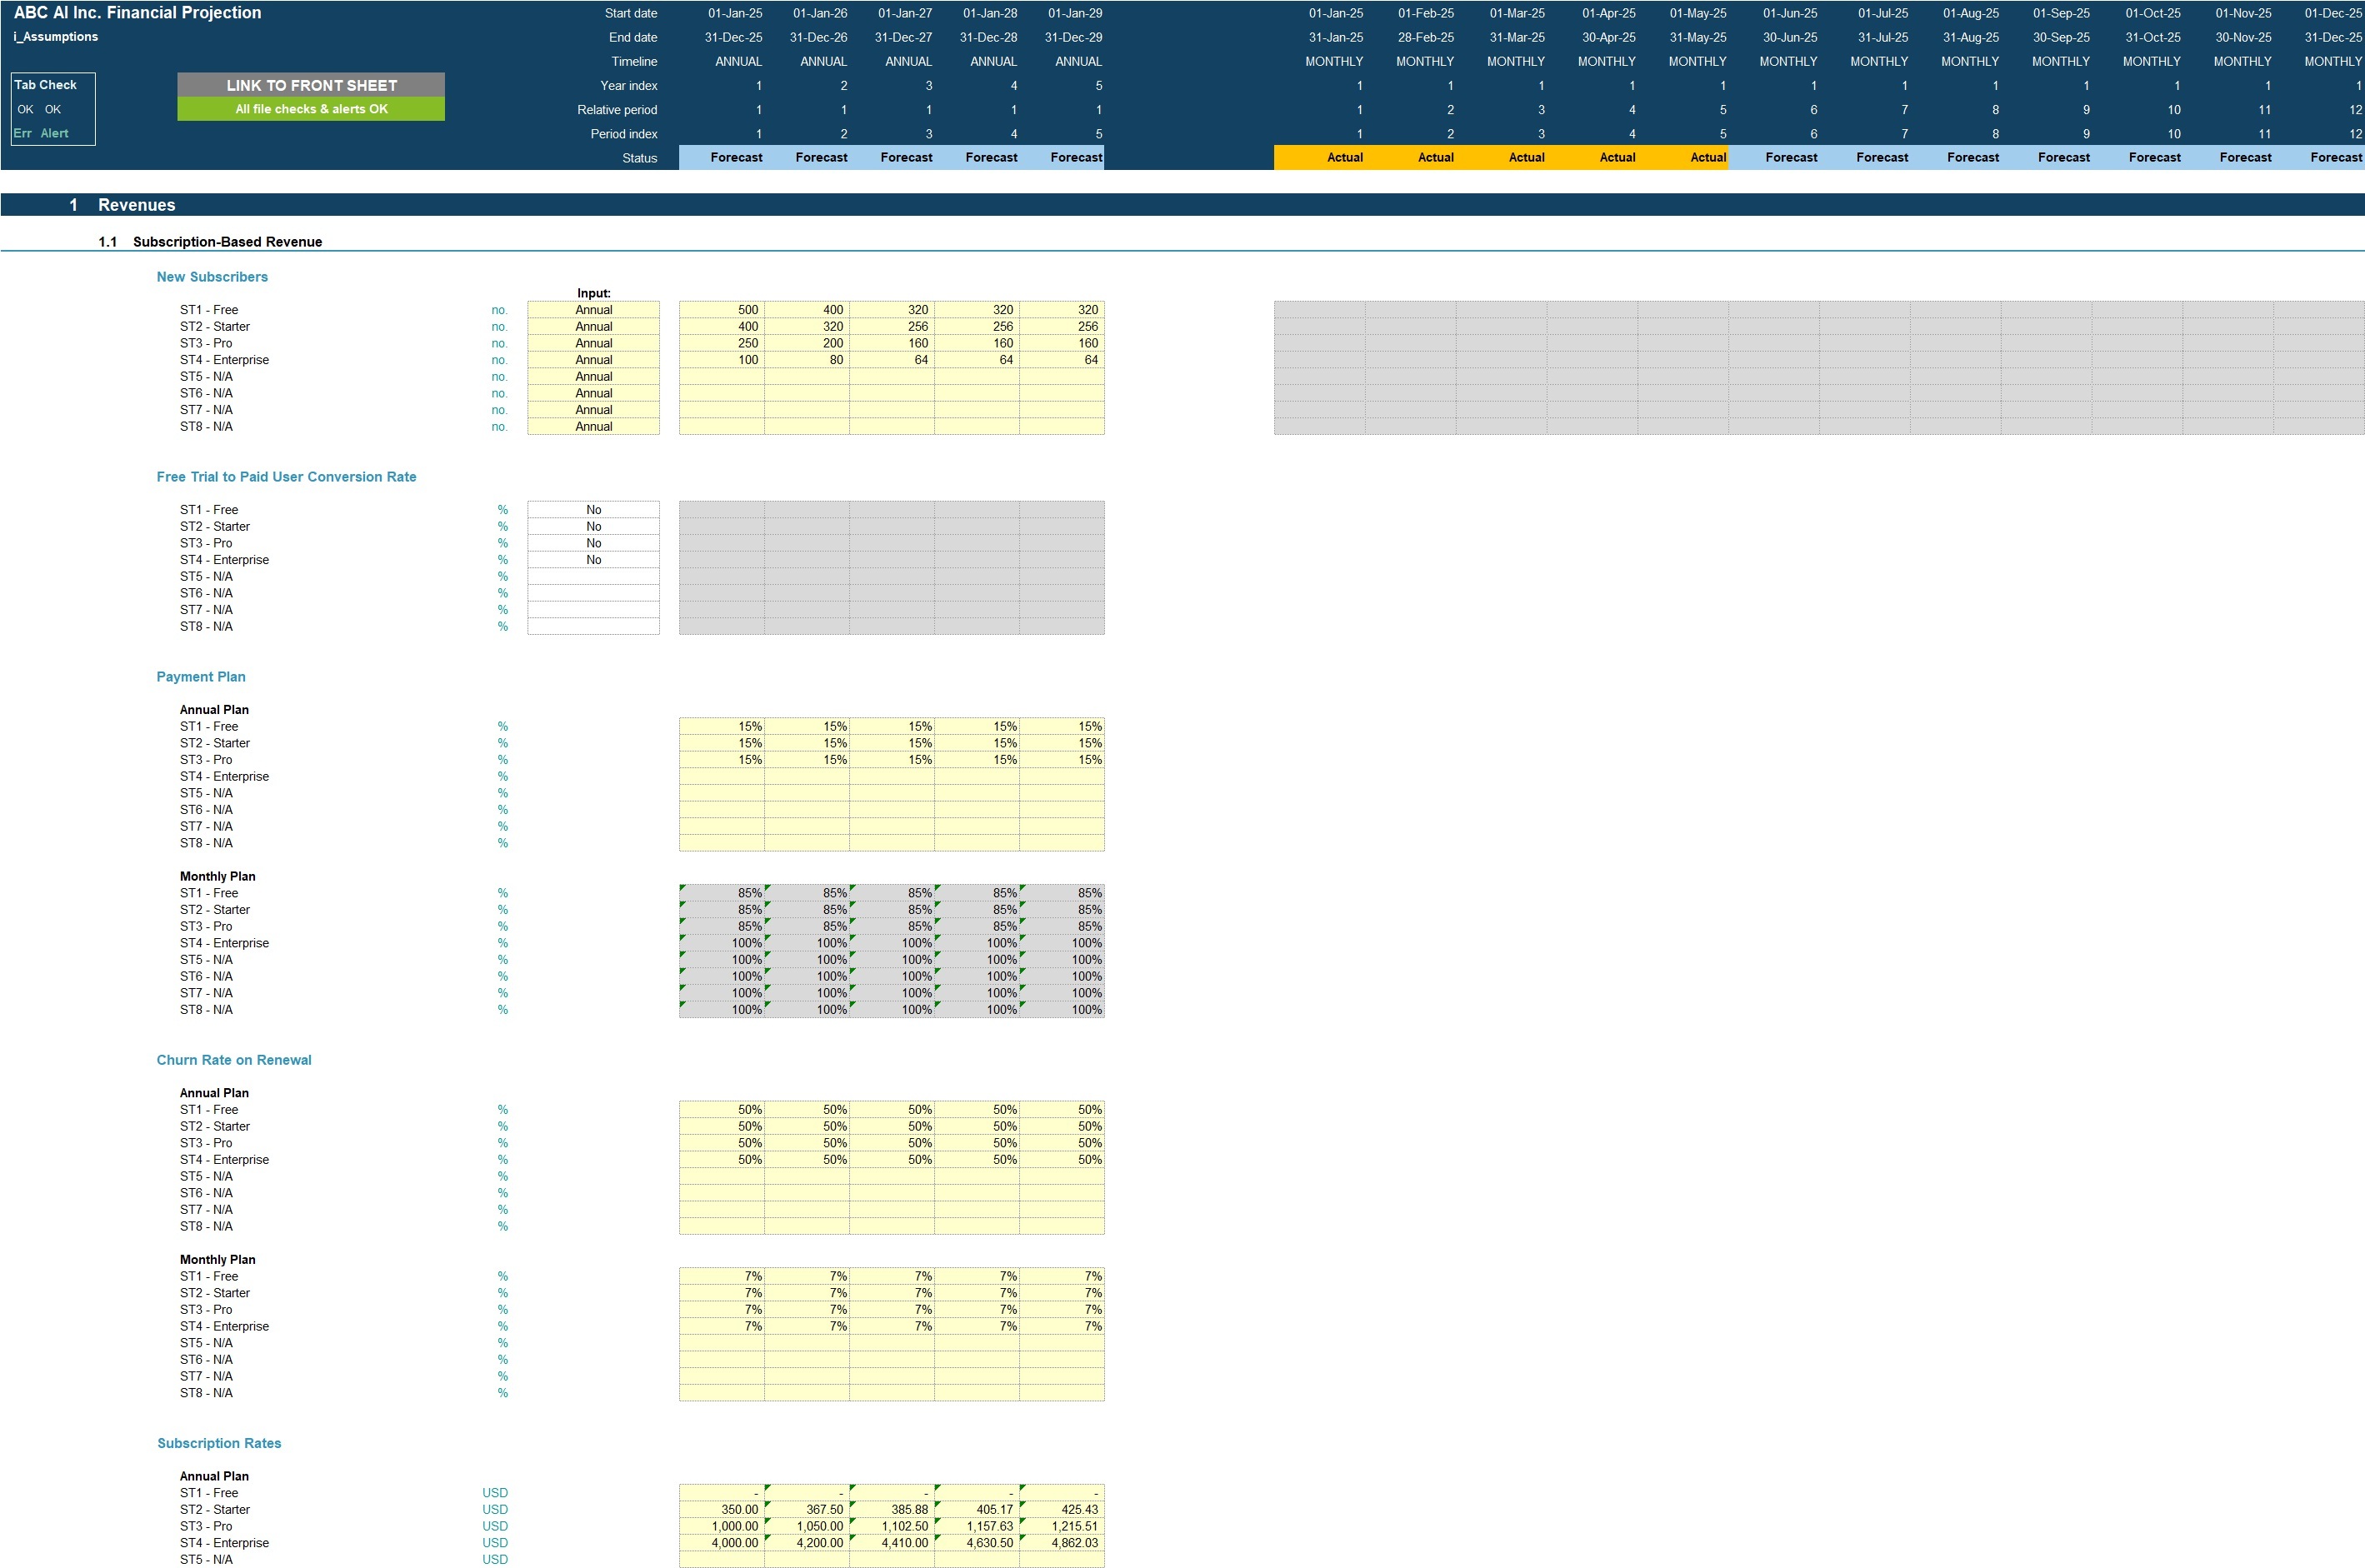Click the Payment Plan heading

coord(201,677)
